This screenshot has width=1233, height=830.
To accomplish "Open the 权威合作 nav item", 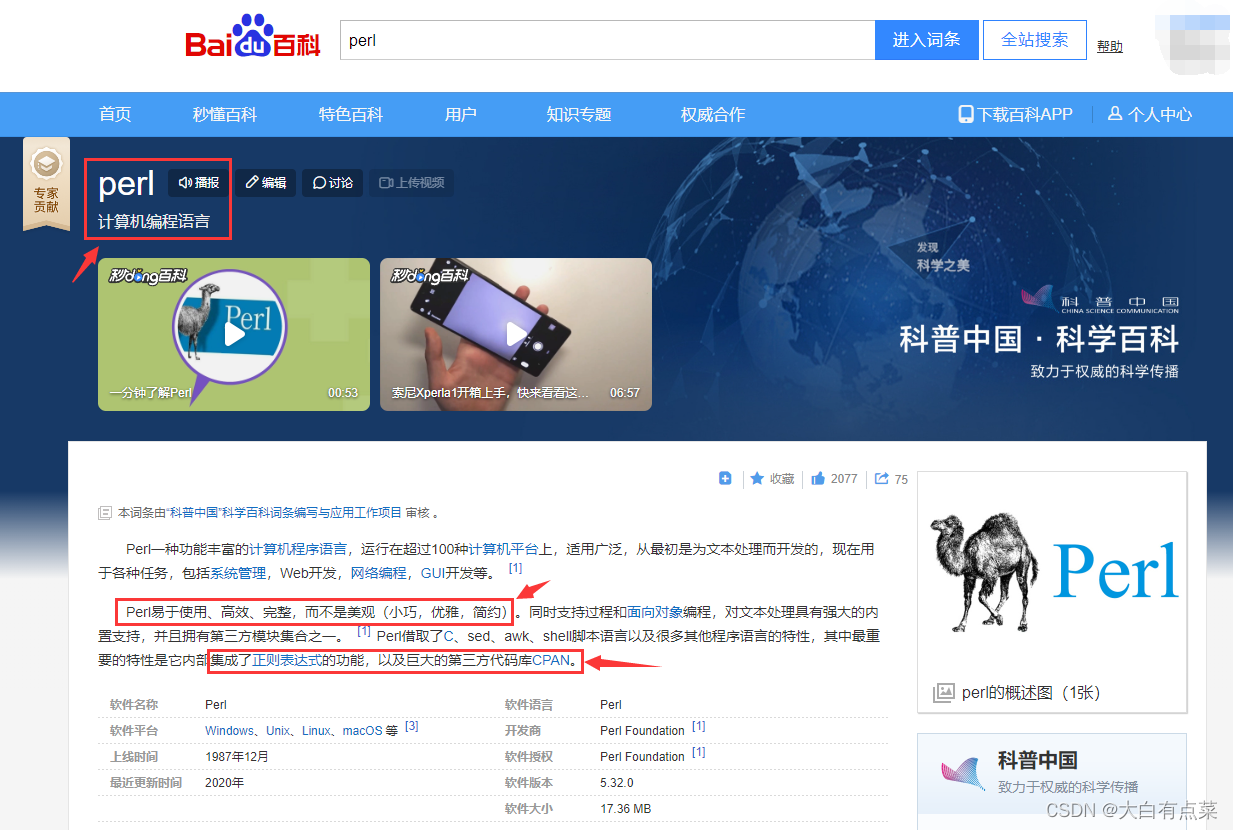I will click(x=713, y=114).
